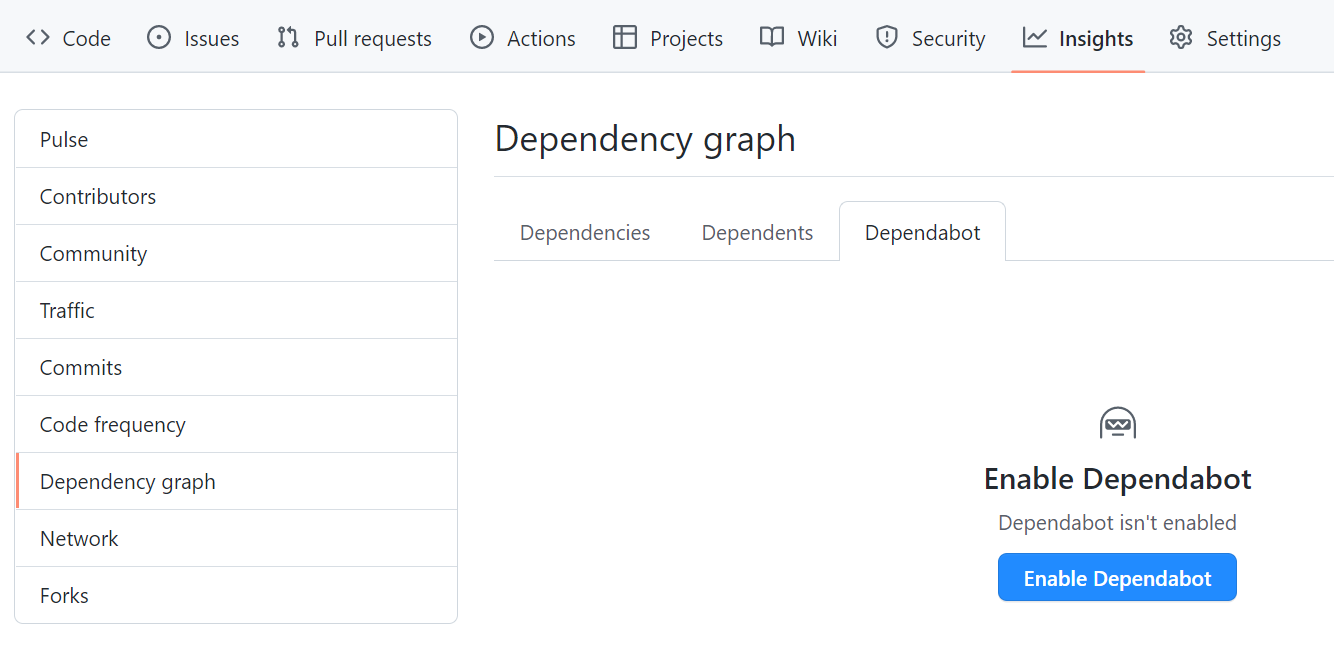Screen dimensions: 1334x653
Task: Click the Dependency graph page heading
Action: click(645, 138)
